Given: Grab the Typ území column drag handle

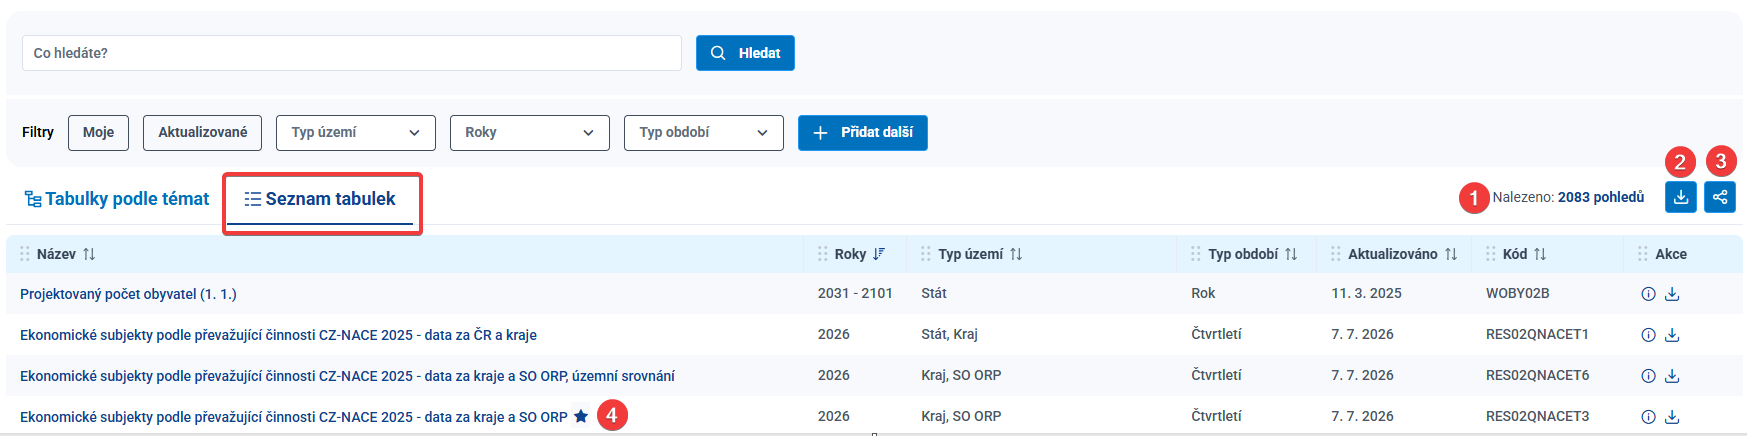Looking at the screenshot, I should point(926,254).
